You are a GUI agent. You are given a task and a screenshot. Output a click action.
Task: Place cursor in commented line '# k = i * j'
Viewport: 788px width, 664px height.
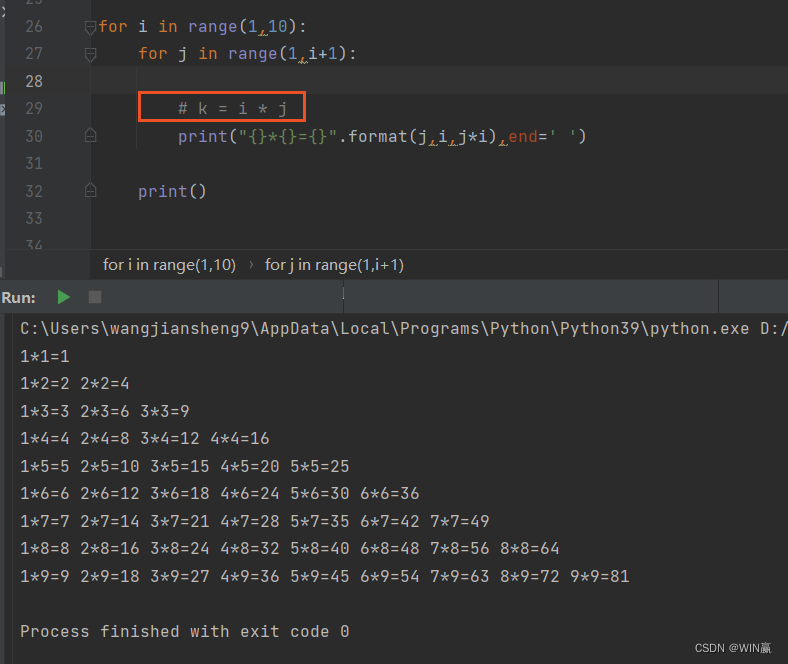pyautogui.click(x=233, y=108)
